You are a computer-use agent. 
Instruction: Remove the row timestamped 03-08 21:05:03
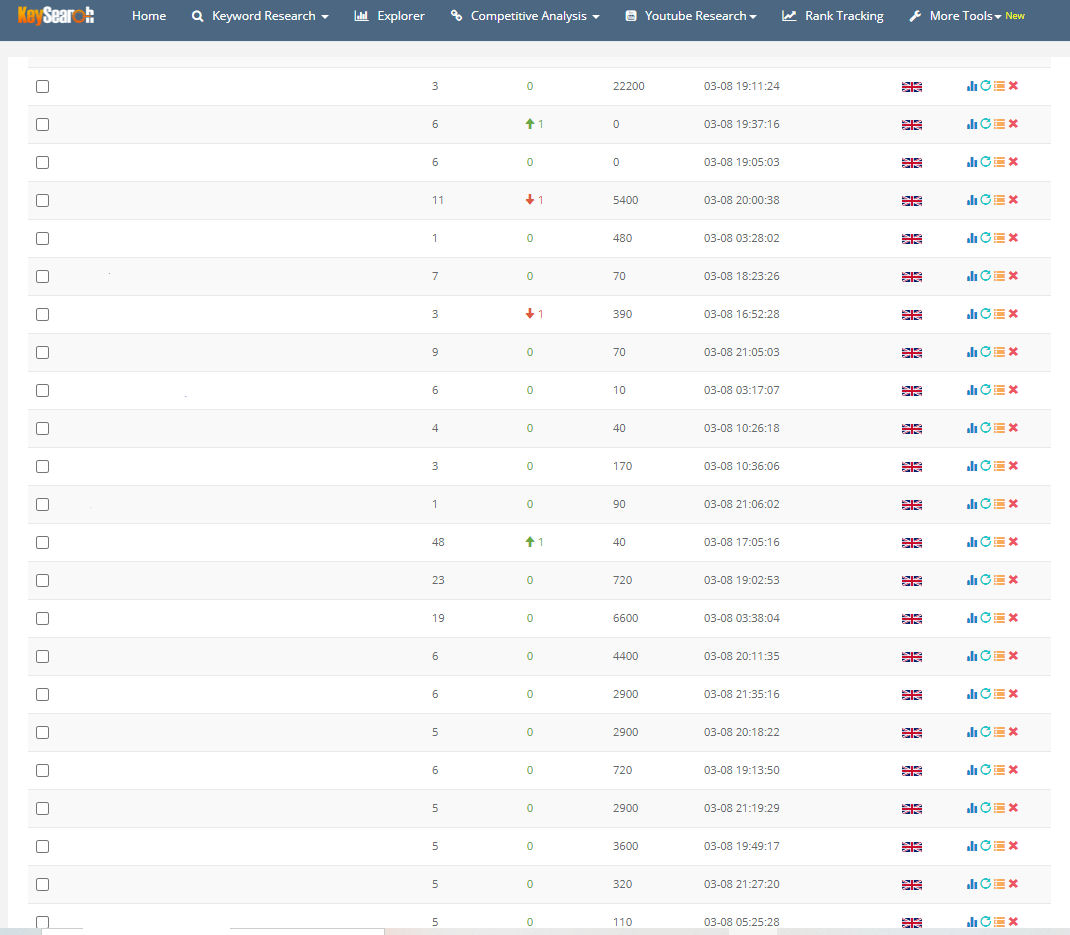[1013, 352]
